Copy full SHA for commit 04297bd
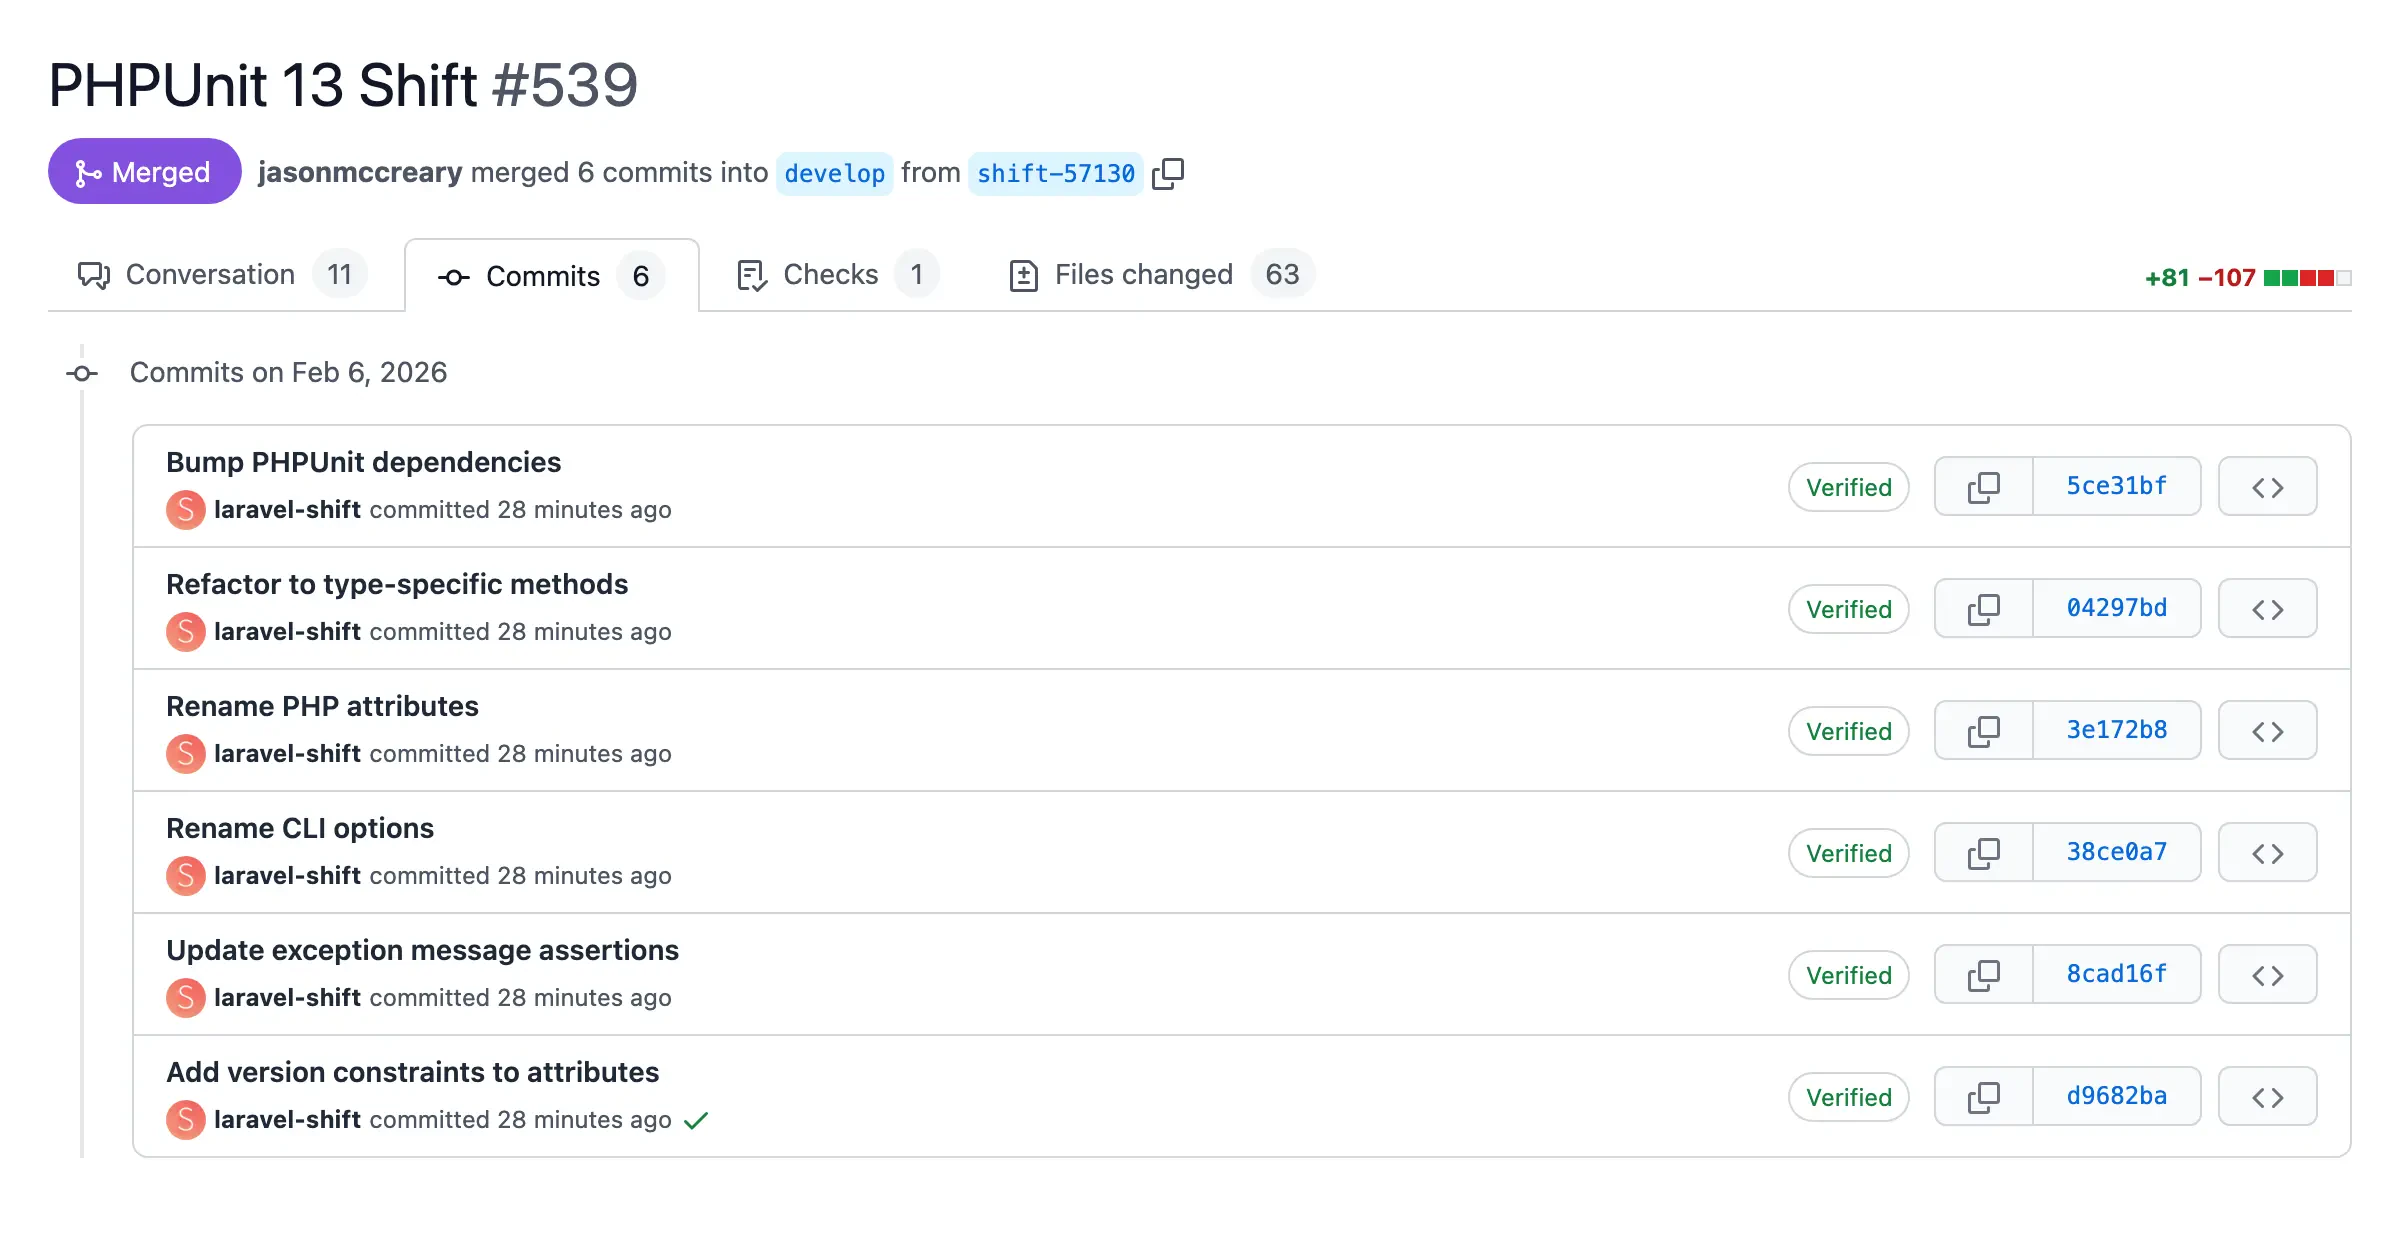2400x1256 pixels. pos(1984,609)
